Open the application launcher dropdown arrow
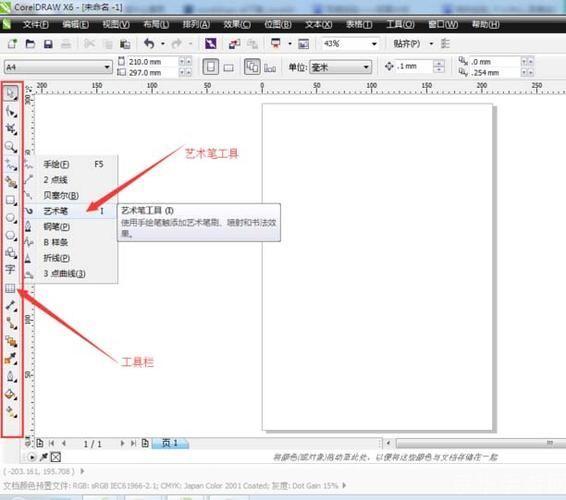 290,44
